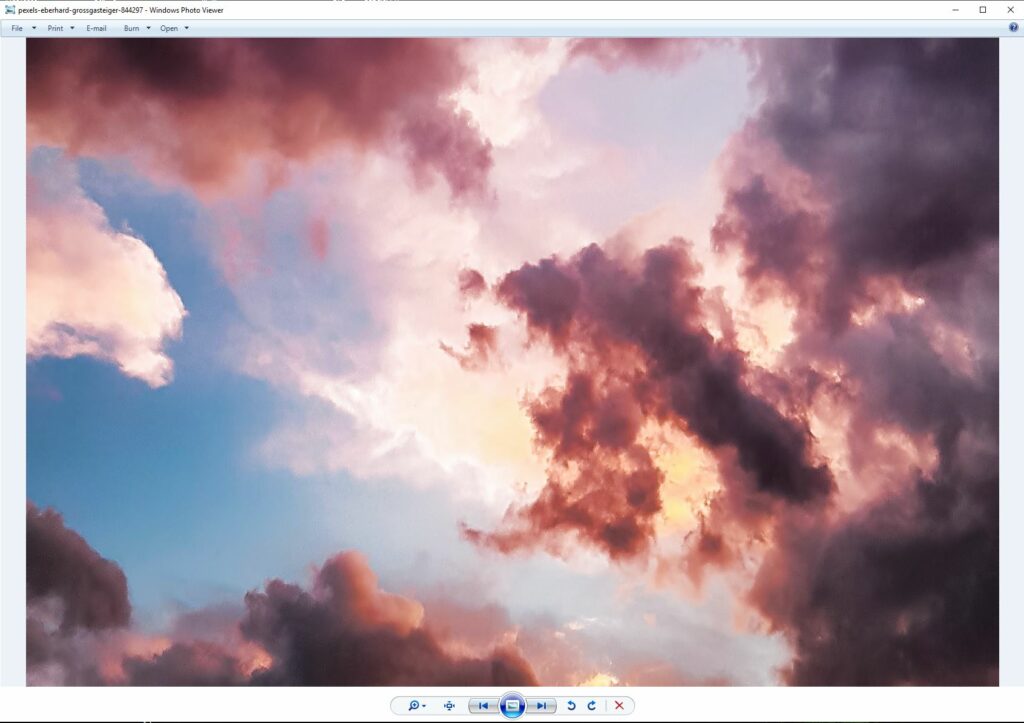1024x723 pixels.
Task: Select the E-mail menu item
Action: coord(96,27)
